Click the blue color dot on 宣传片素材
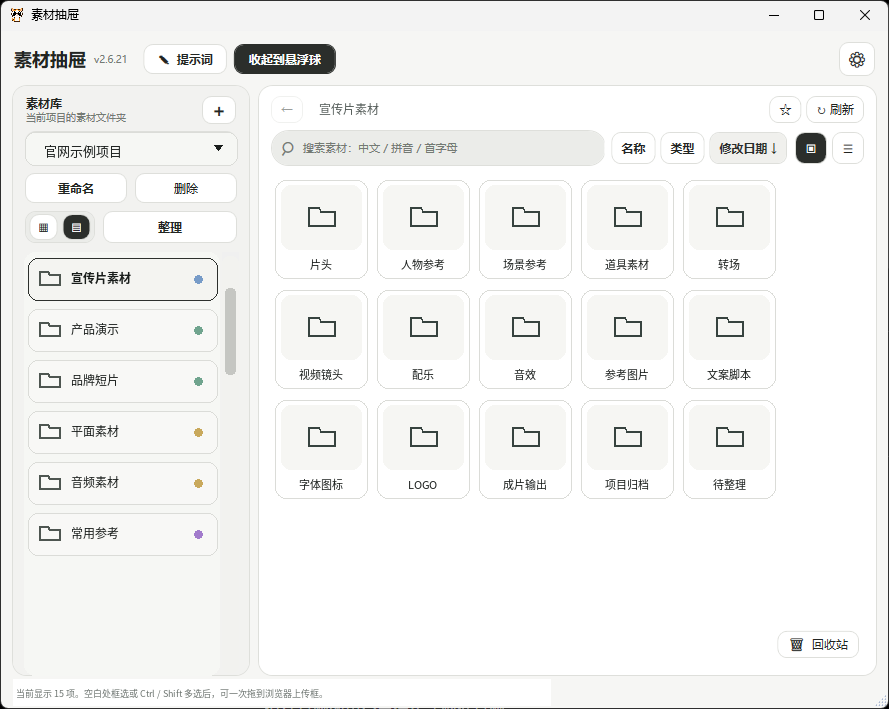889x709 pixels. (x=198, y=279)
